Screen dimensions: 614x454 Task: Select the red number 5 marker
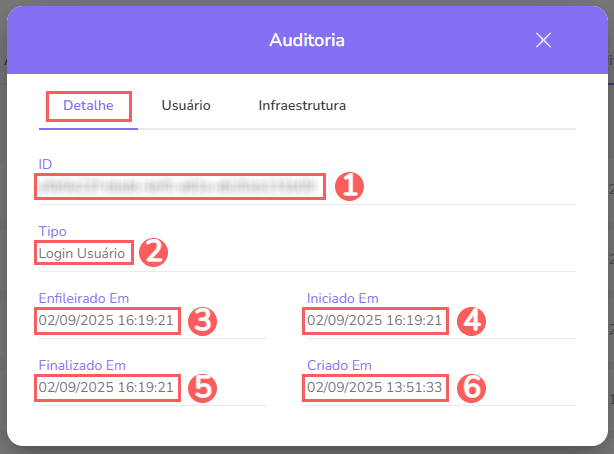[203, 388]
